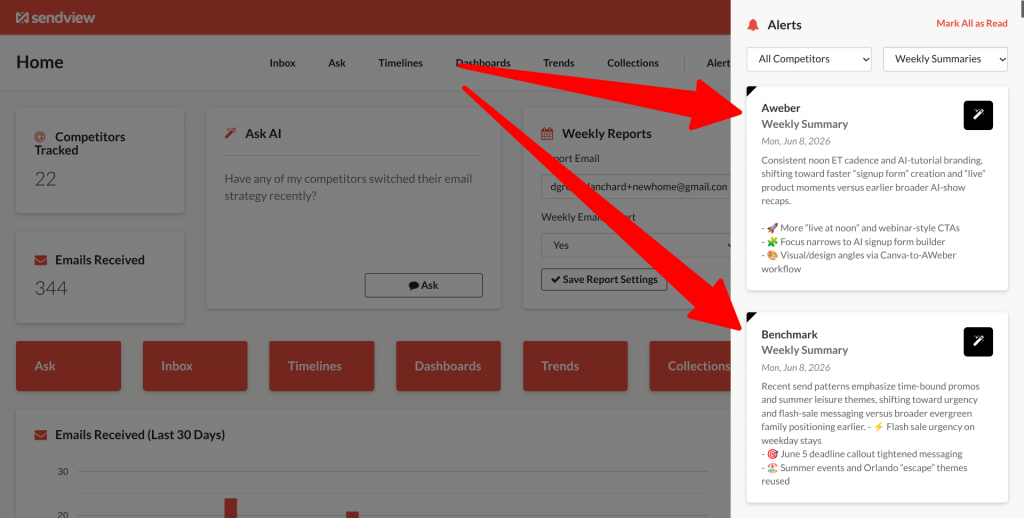Image resolution: width=1024 pixels, height=518 pixels.
Task: Click the red Collections tile button
Action: (x=690, y=366)
